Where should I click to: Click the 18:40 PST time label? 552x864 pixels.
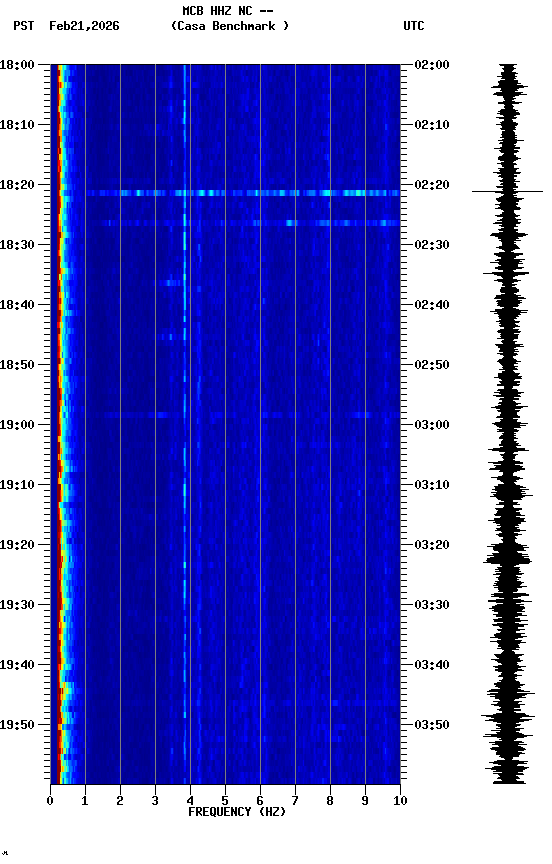coord(17,305)
